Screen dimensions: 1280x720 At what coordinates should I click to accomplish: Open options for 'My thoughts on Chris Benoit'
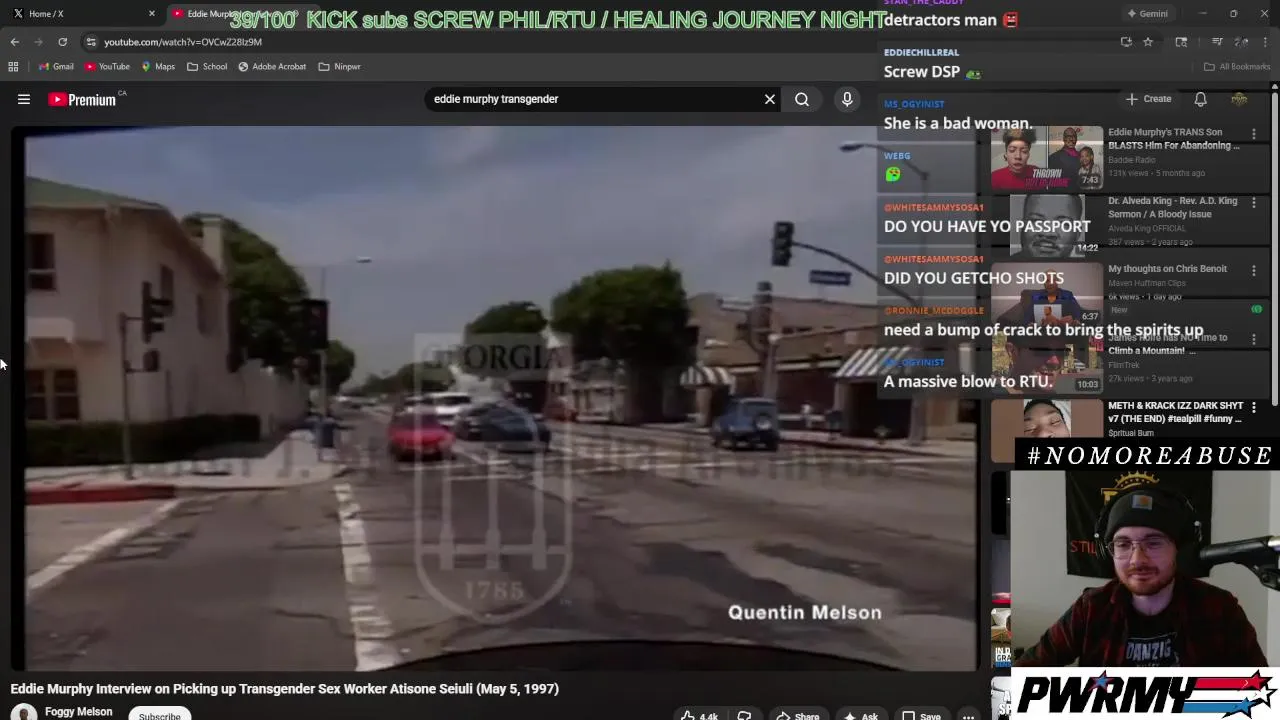tap(1254, 271)
